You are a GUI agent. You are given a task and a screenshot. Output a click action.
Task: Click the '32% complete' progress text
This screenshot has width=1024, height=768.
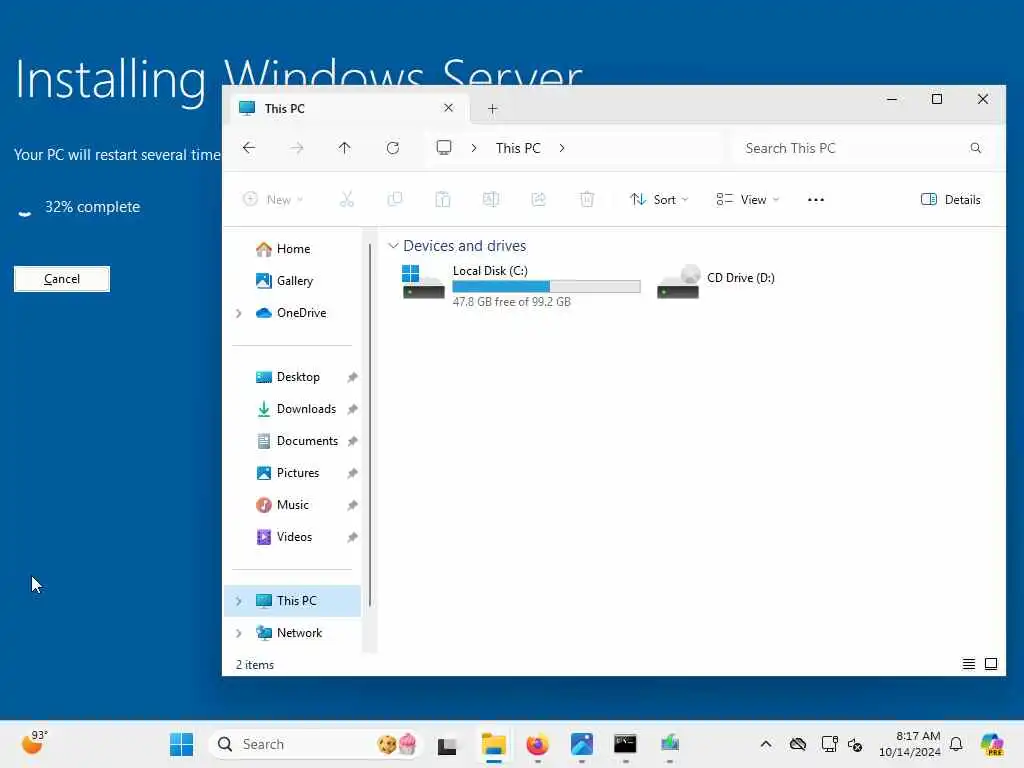point(92,207)
